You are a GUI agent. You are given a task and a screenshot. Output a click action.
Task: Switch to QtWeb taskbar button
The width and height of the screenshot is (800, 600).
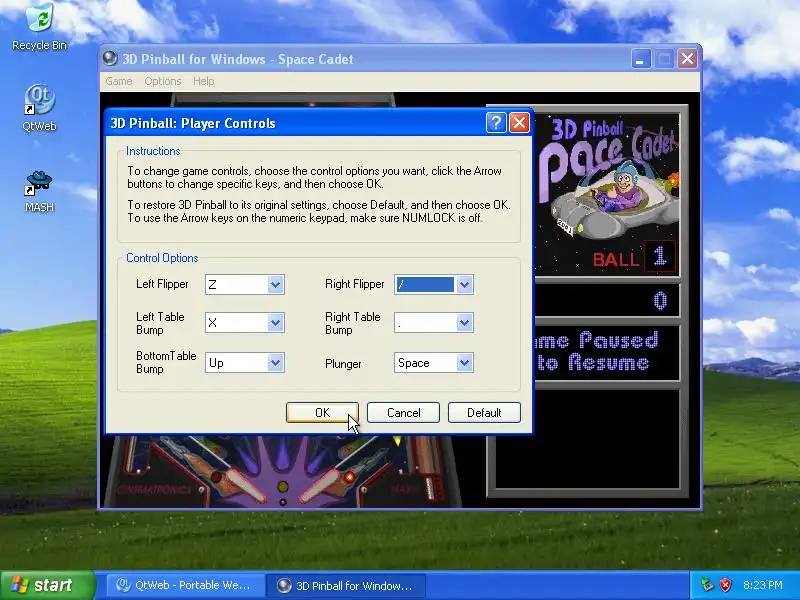[185, 585]
